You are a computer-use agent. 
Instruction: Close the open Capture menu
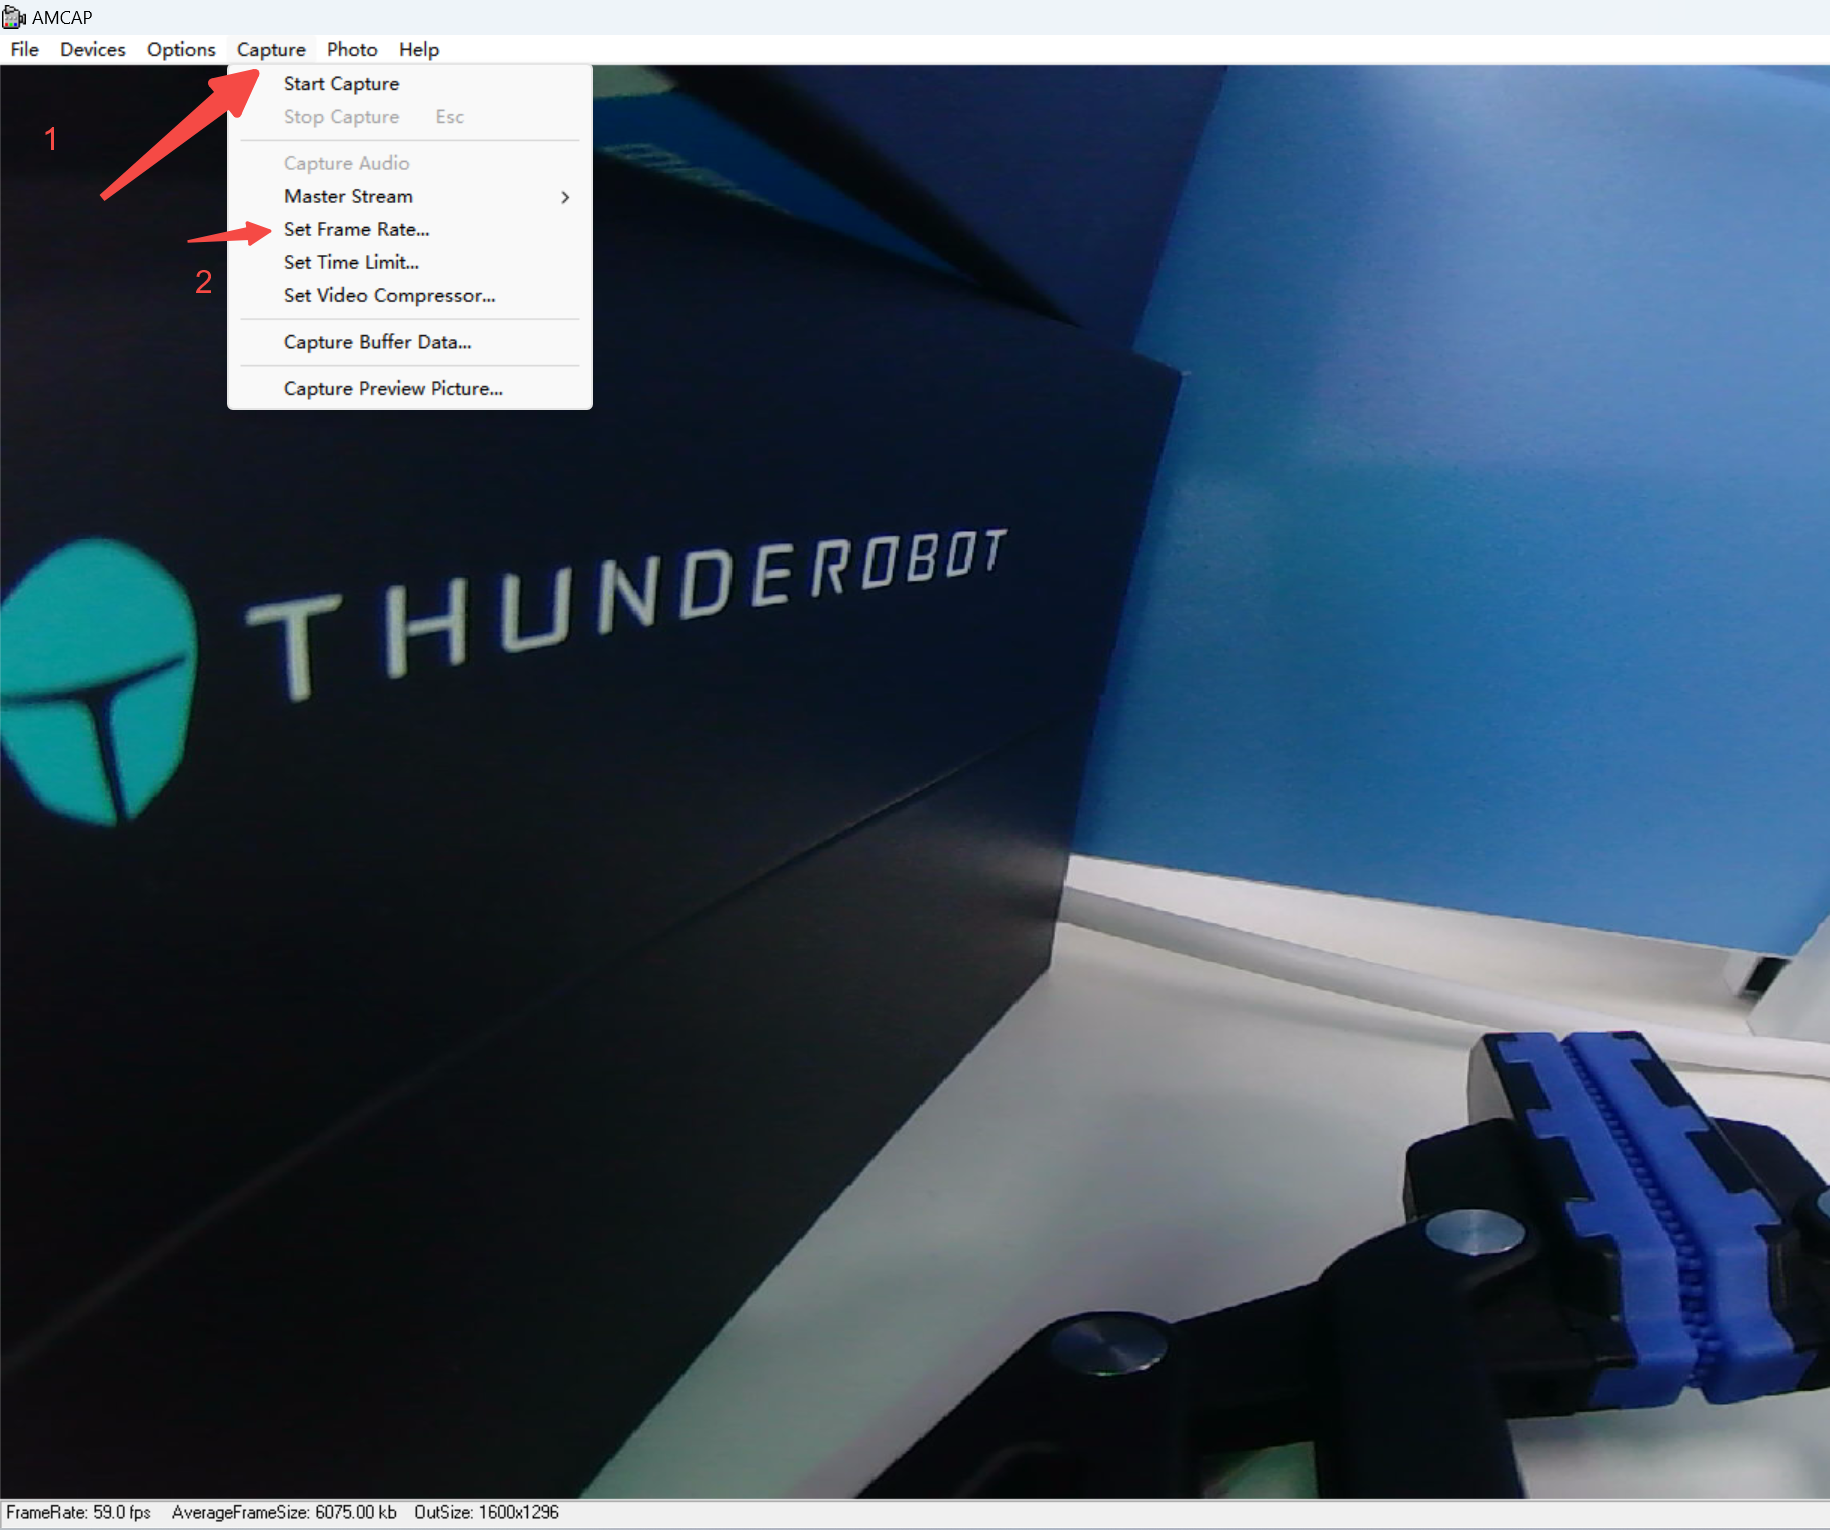point(271,49)
